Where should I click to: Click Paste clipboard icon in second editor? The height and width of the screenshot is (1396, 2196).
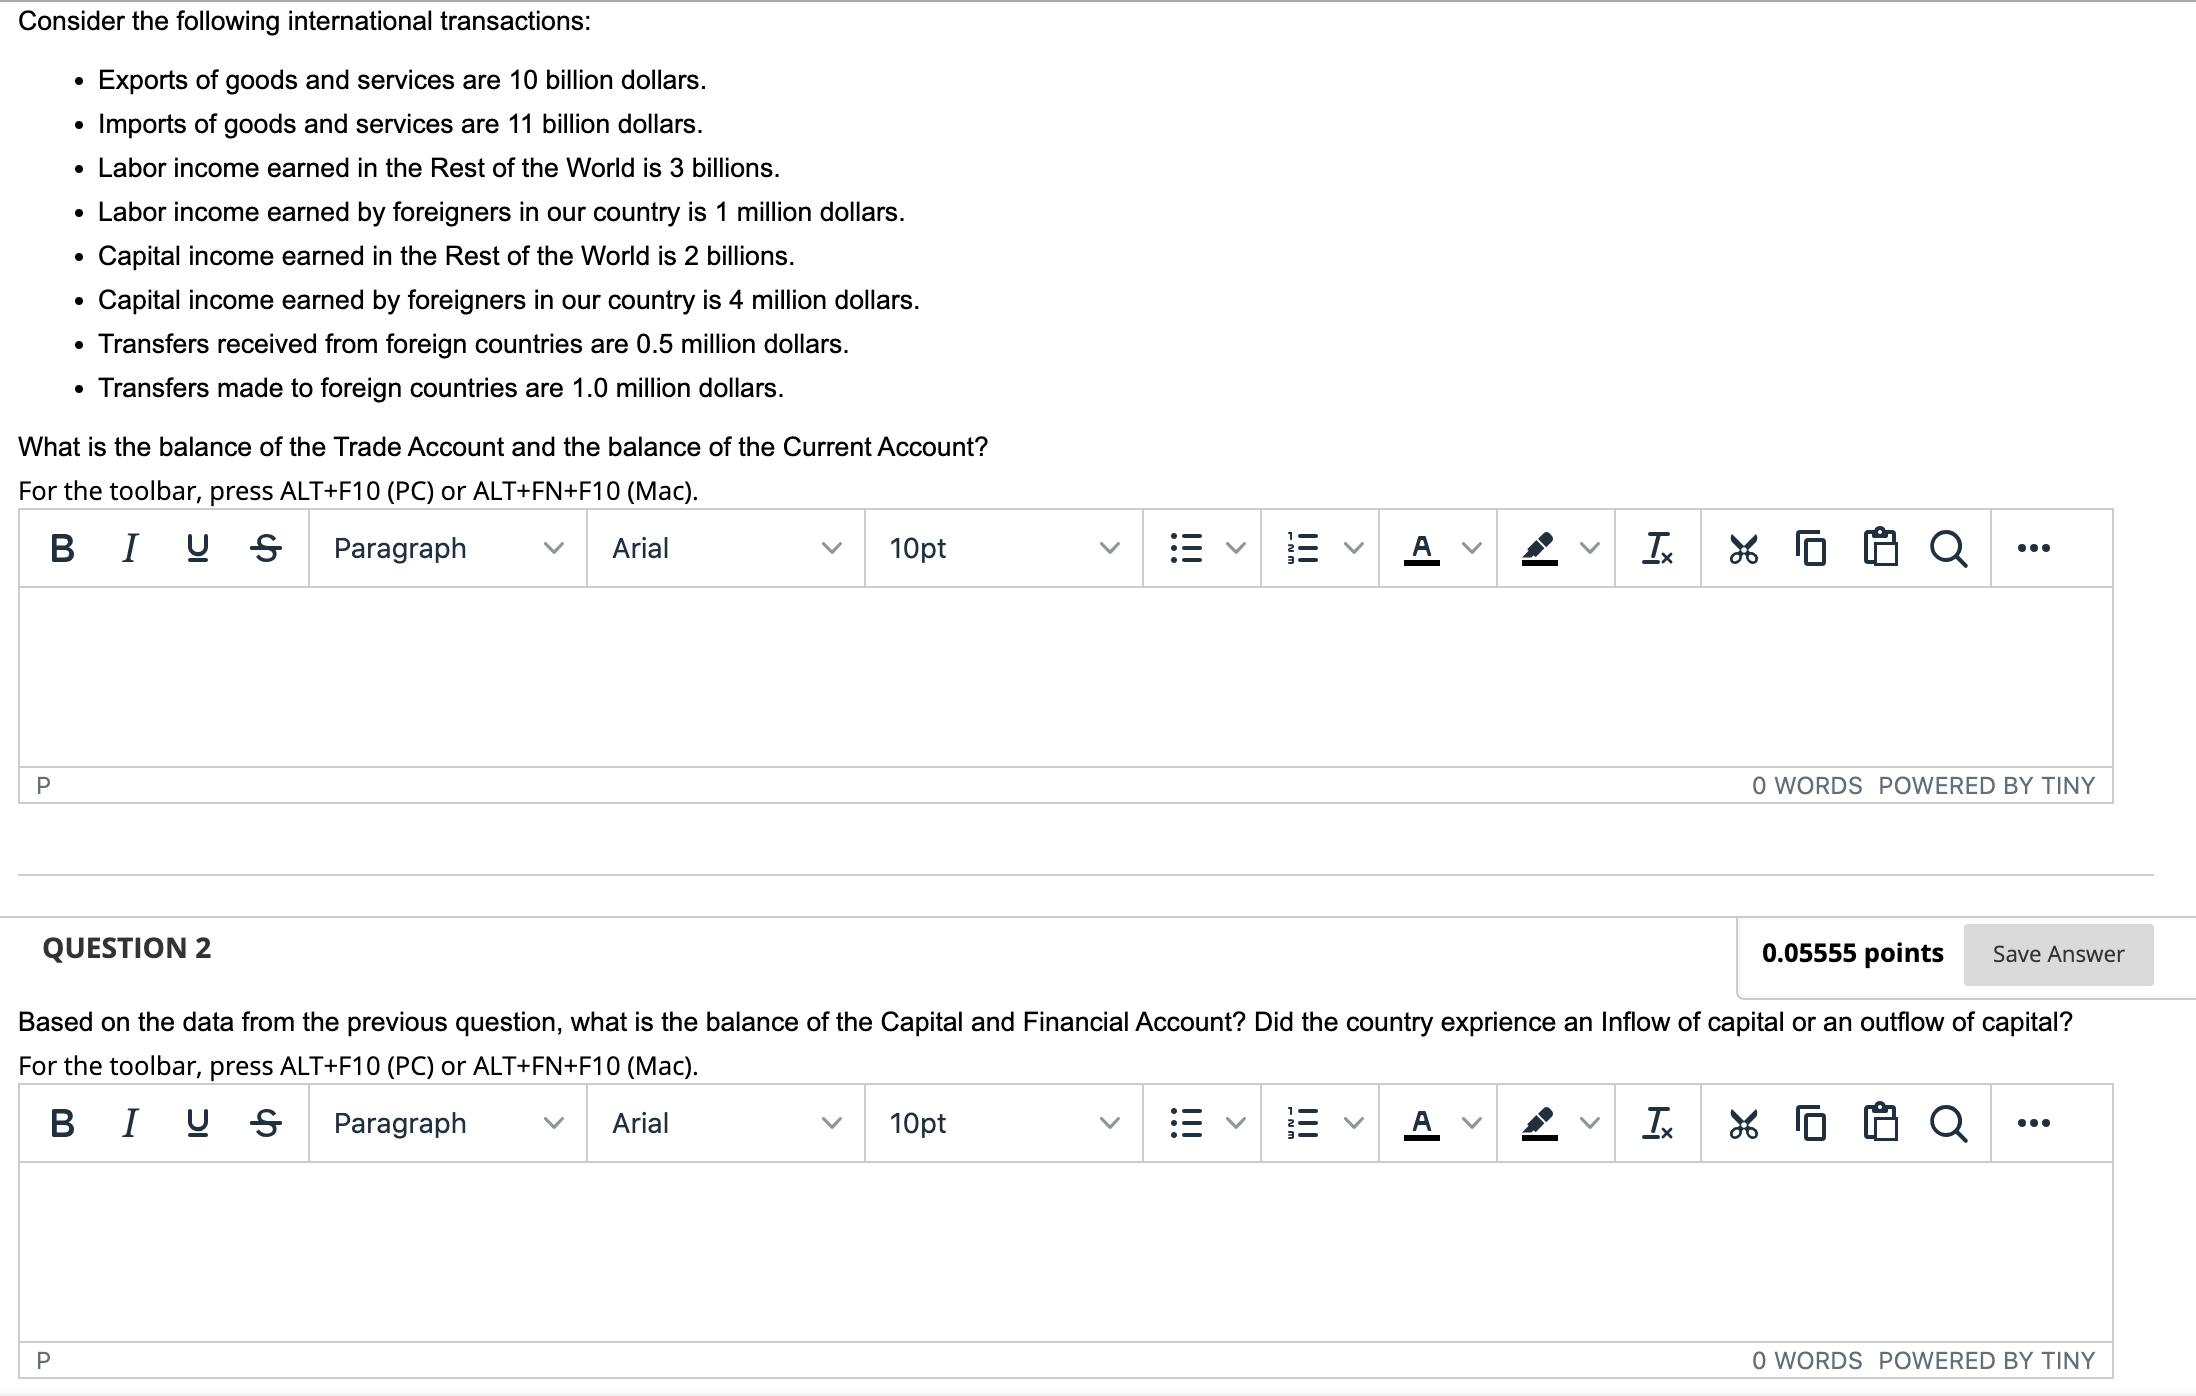(x=1880, y=1123)
